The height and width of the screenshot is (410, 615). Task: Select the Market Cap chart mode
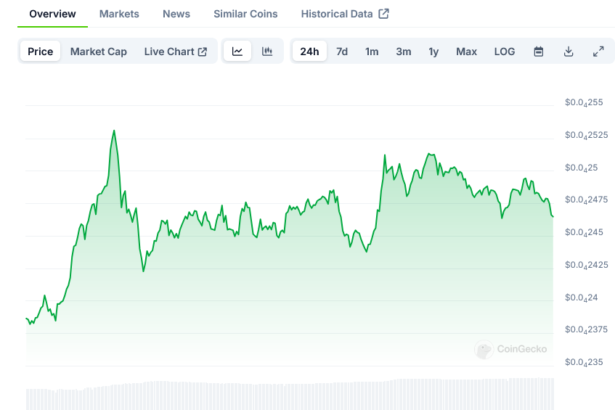[x=98, y=51]
